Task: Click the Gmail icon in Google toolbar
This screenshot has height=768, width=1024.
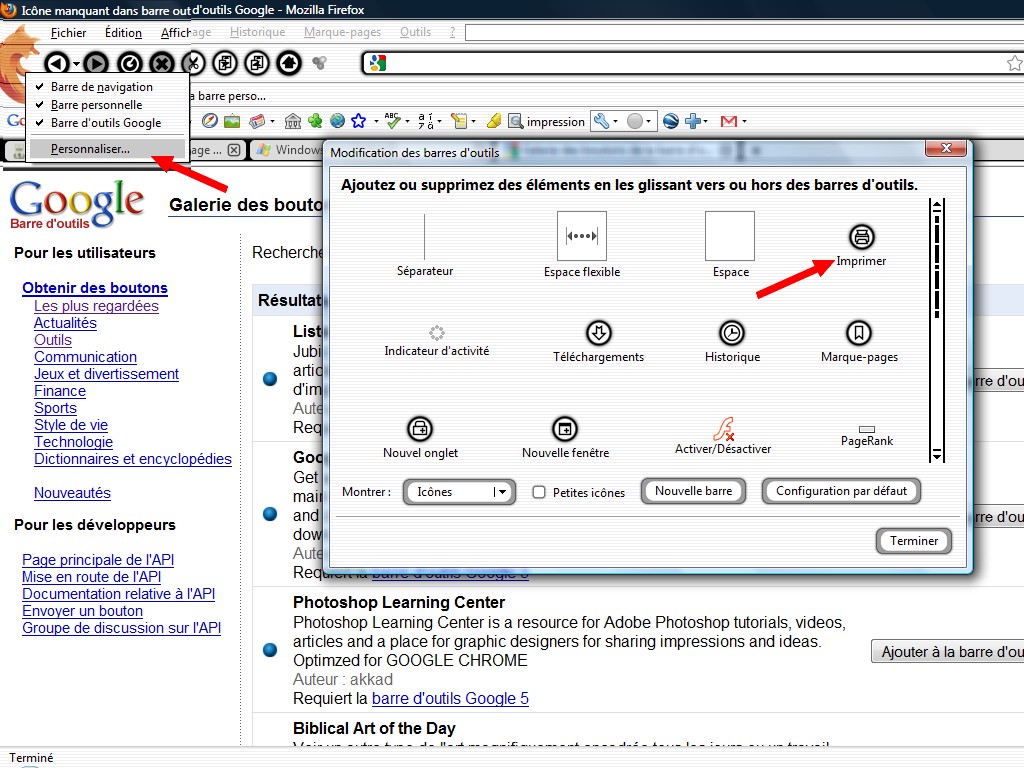Action: (728, 121)
